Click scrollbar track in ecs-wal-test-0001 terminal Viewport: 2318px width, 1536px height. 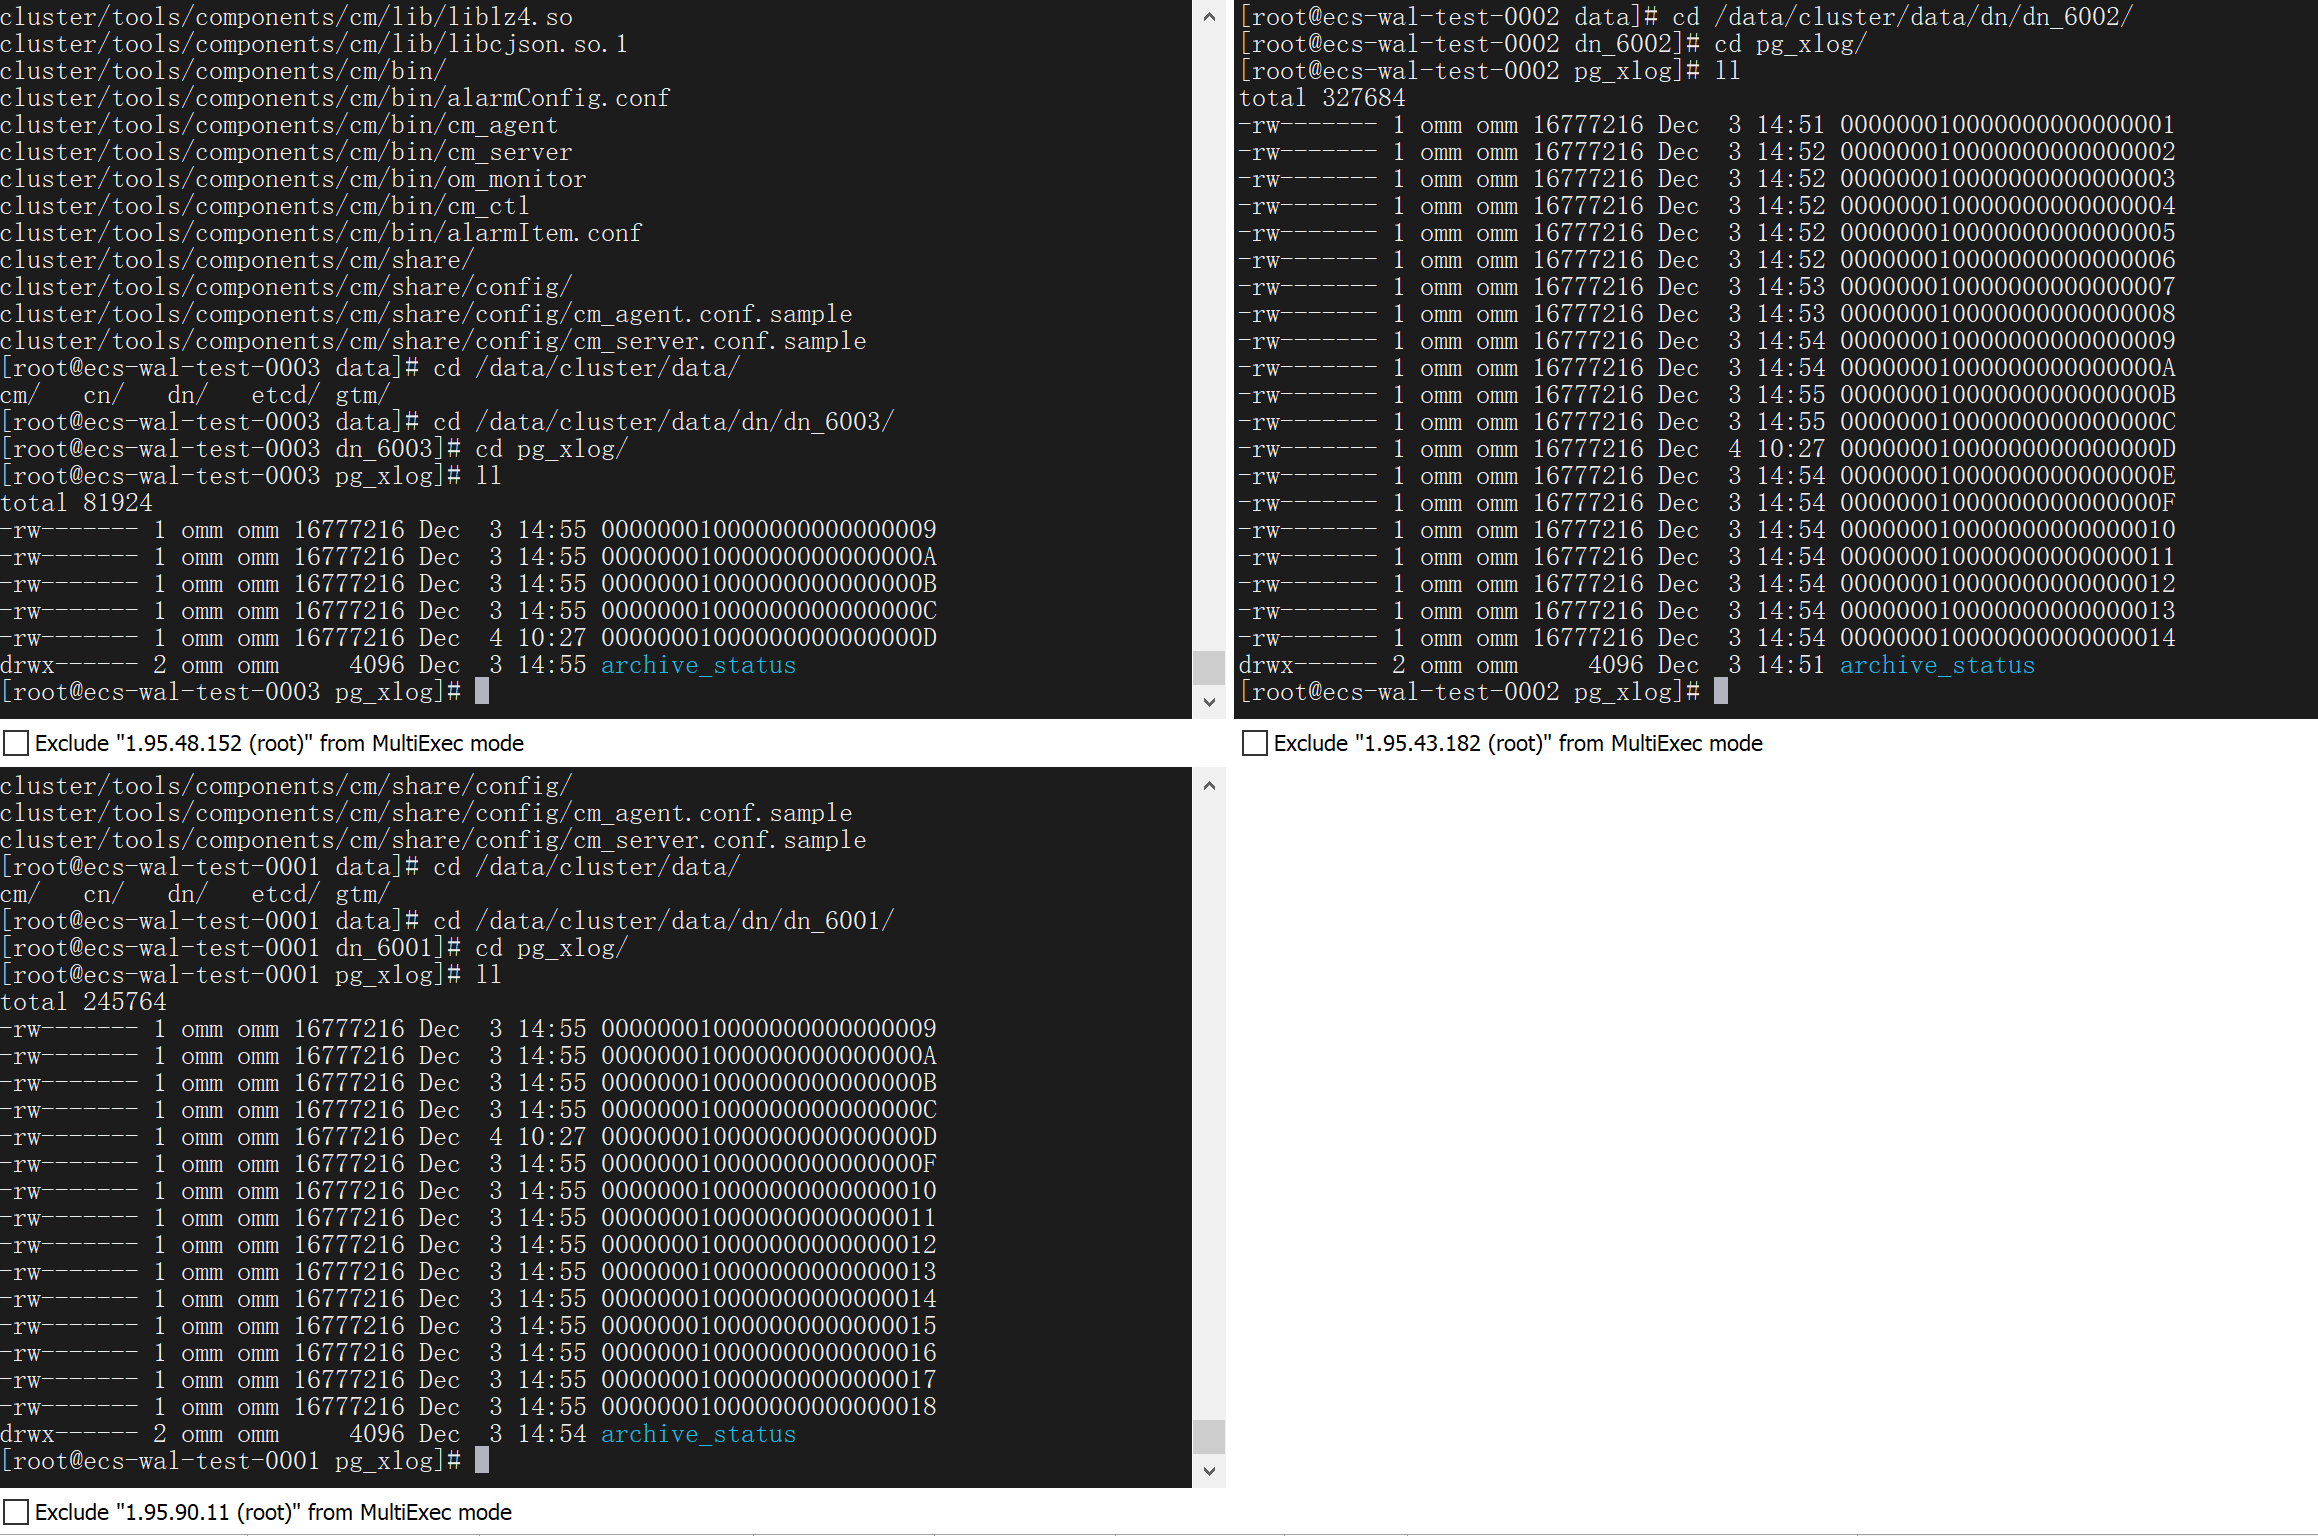tap(1209, 1100)
